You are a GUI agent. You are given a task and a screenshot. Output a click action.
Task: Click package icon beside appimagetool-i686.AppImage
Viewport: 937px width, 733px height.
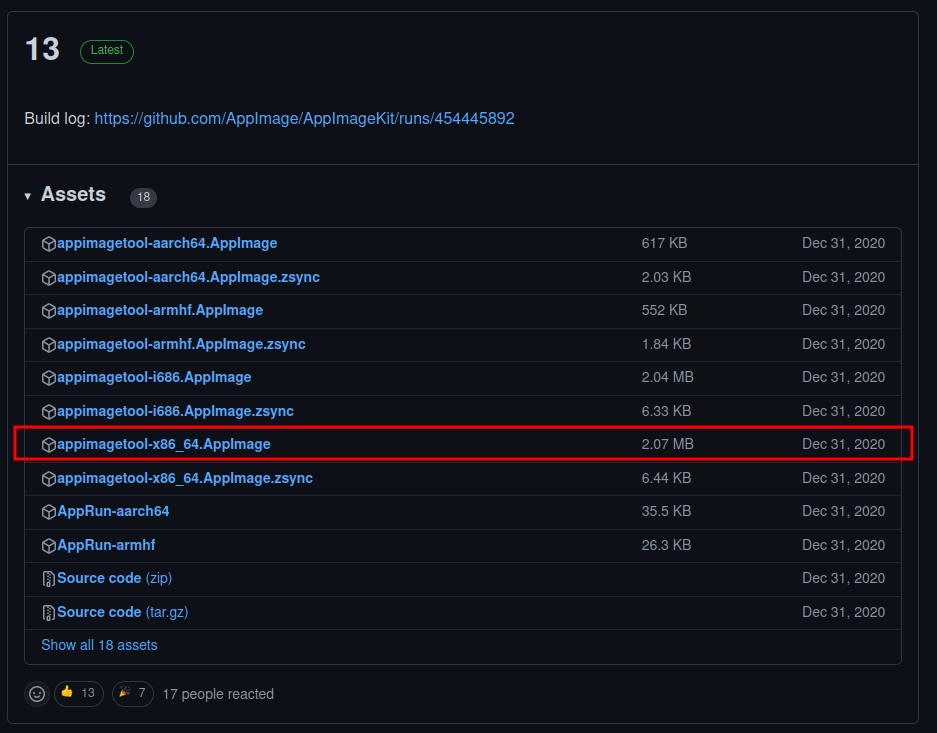click(x=49, y=378)
